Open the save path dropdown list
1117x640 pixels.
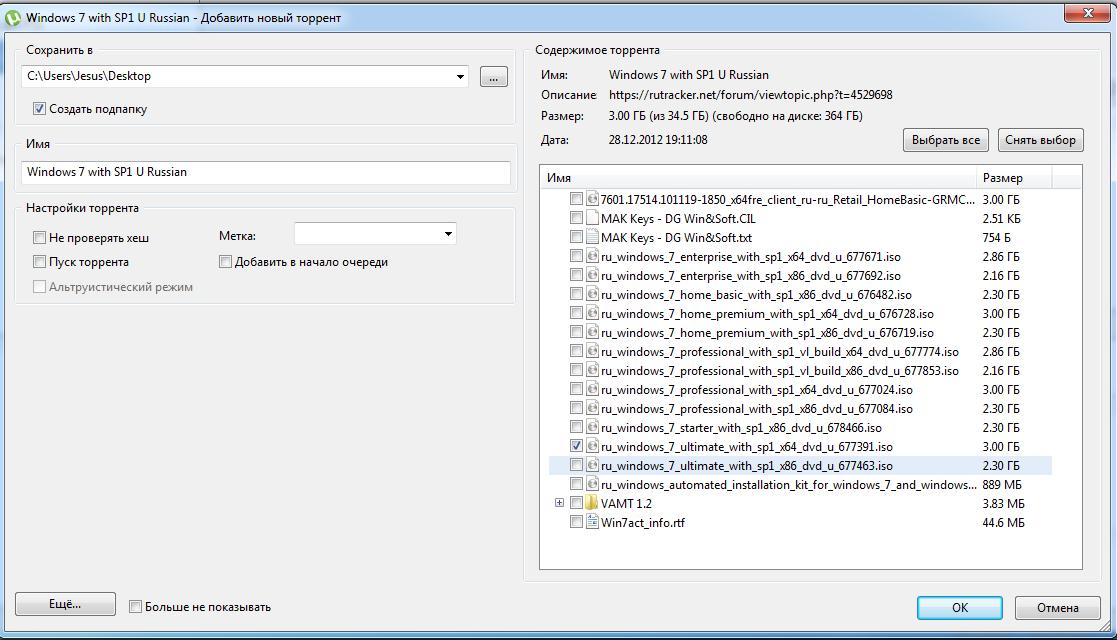click(460, 77)
